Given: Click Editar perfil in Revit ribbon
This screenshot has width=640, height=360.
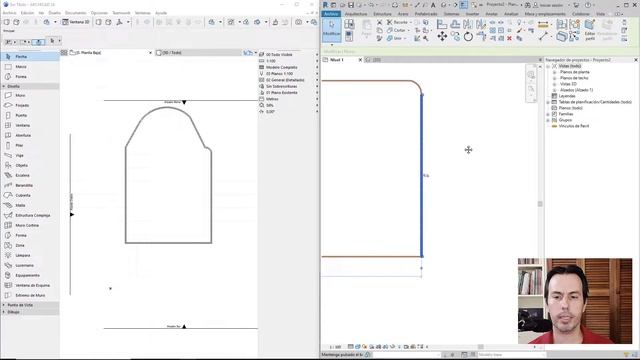Looking at the screenshot, I should [x=590, y=29].
